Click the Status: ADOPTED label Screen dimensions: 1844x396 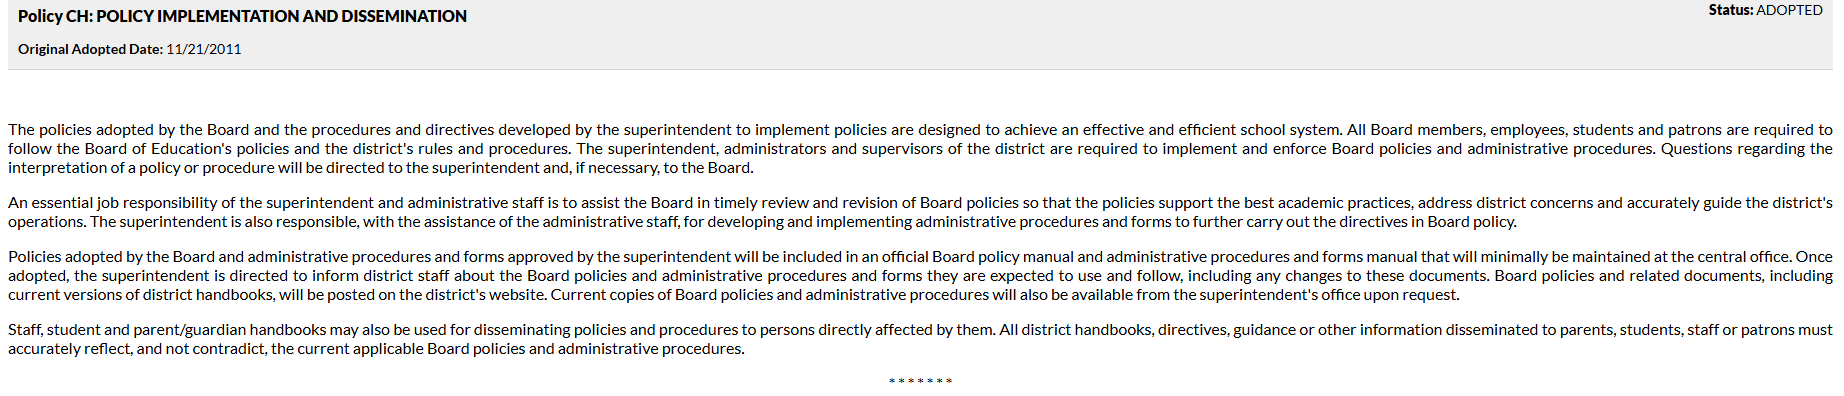1765,10
